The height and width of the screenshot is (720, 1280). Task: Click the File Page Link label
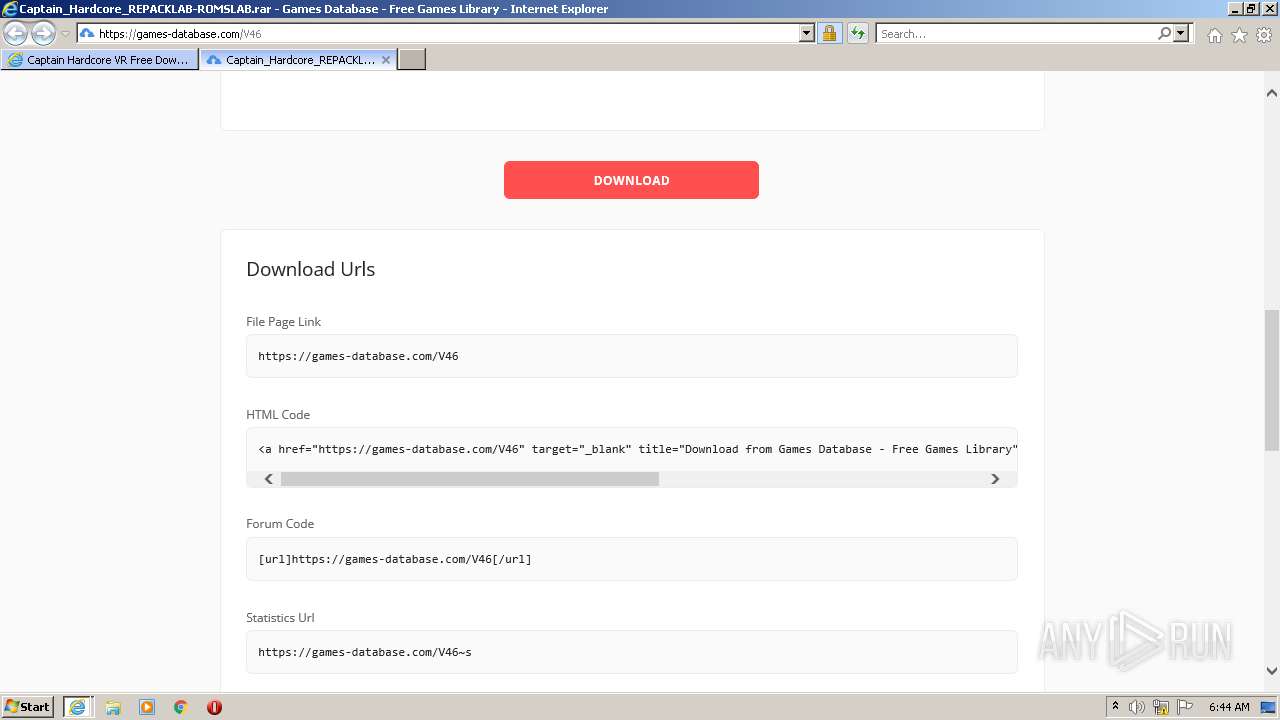point(283,322)
